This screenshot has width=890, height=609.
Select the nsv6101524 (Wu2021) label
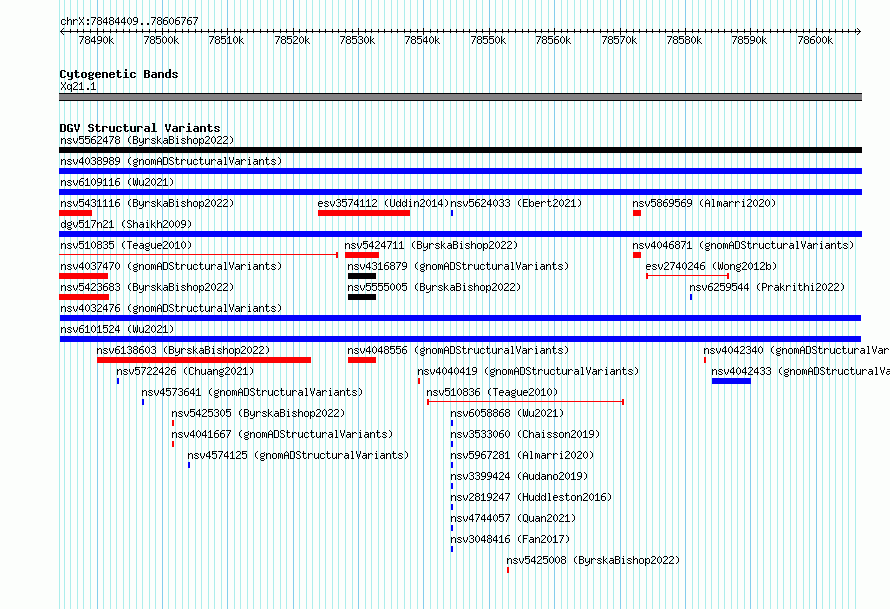[117, 329]
